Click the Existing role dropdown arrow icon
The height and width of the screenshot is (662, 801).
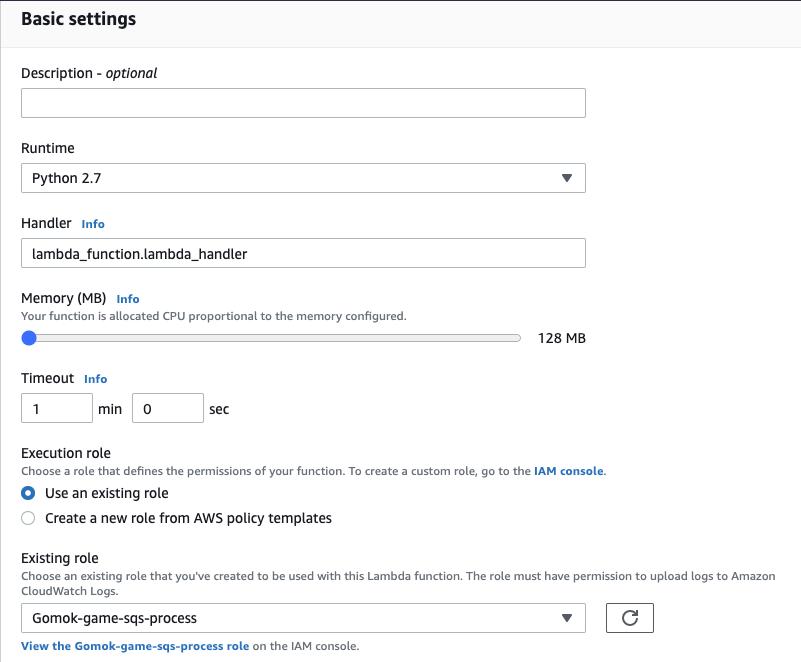(x=567, y=618)
